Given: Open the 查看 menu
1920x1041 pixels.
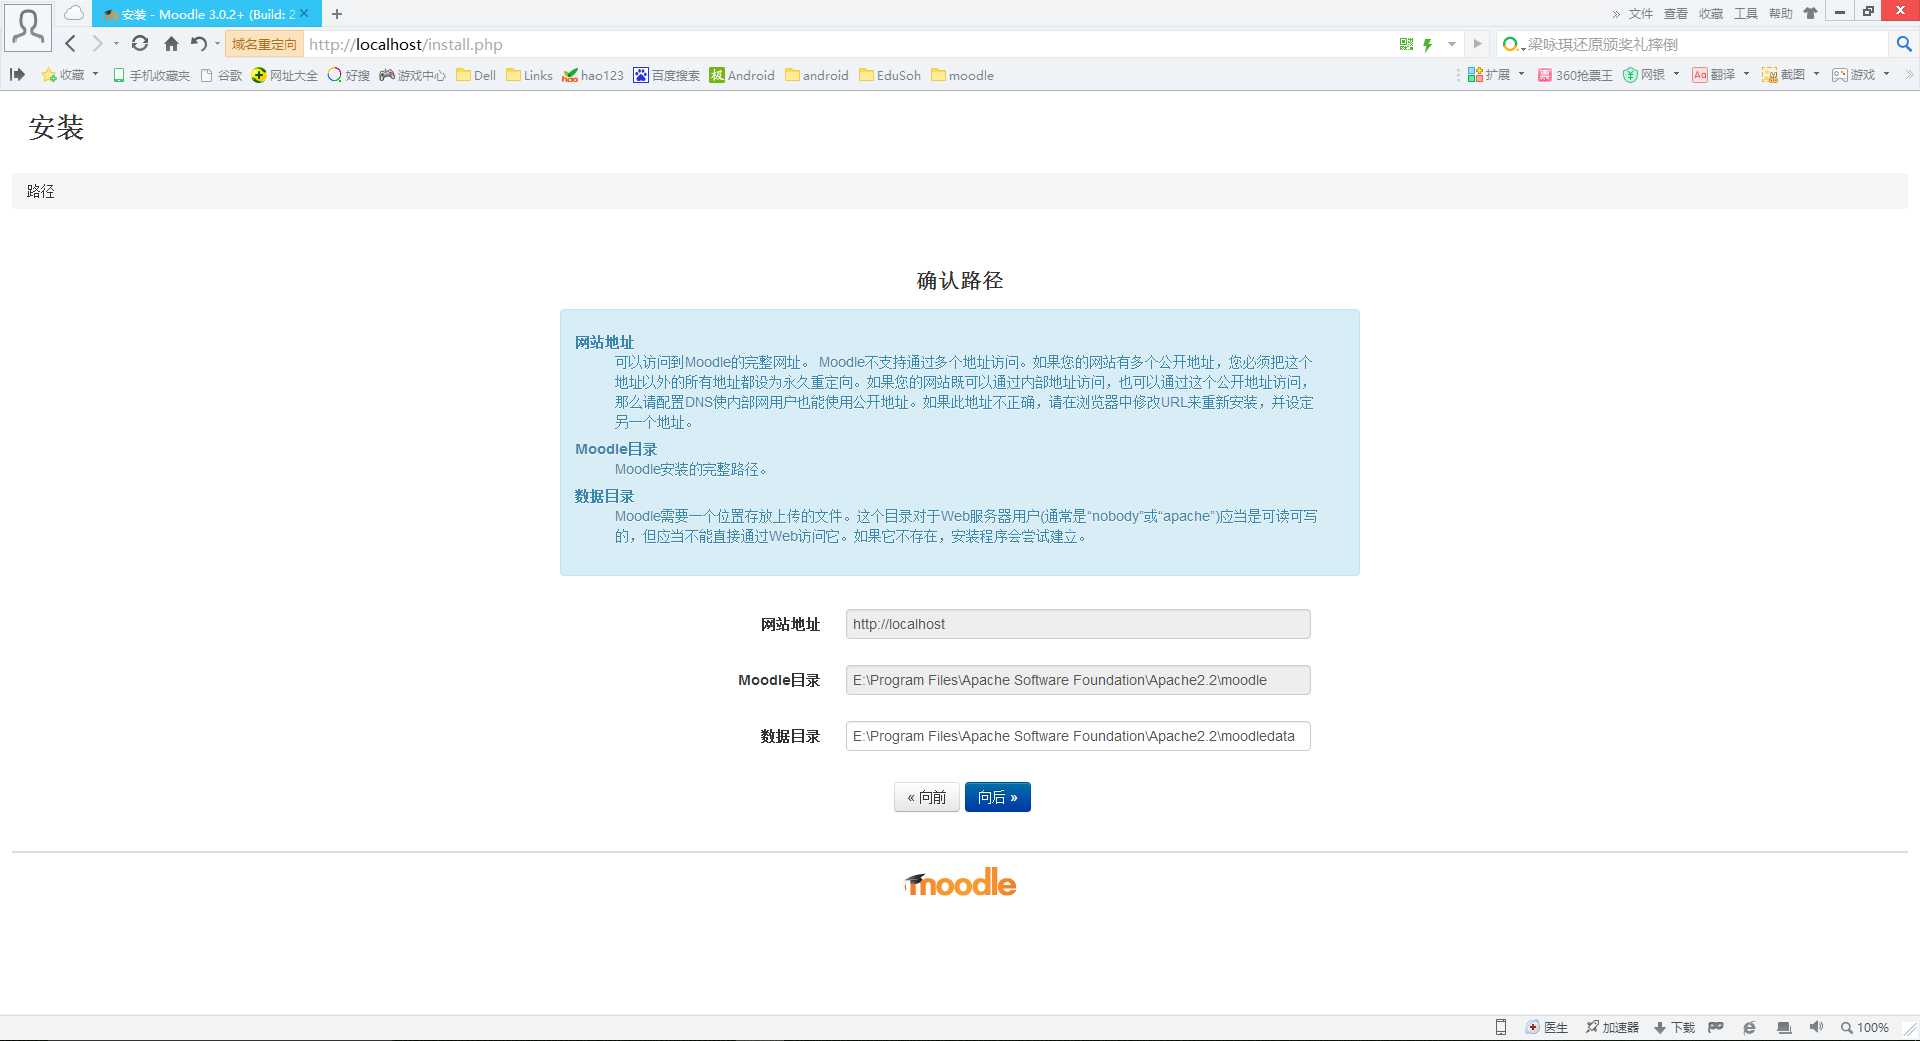Looking at the screenshot, I should [1676, 14].
